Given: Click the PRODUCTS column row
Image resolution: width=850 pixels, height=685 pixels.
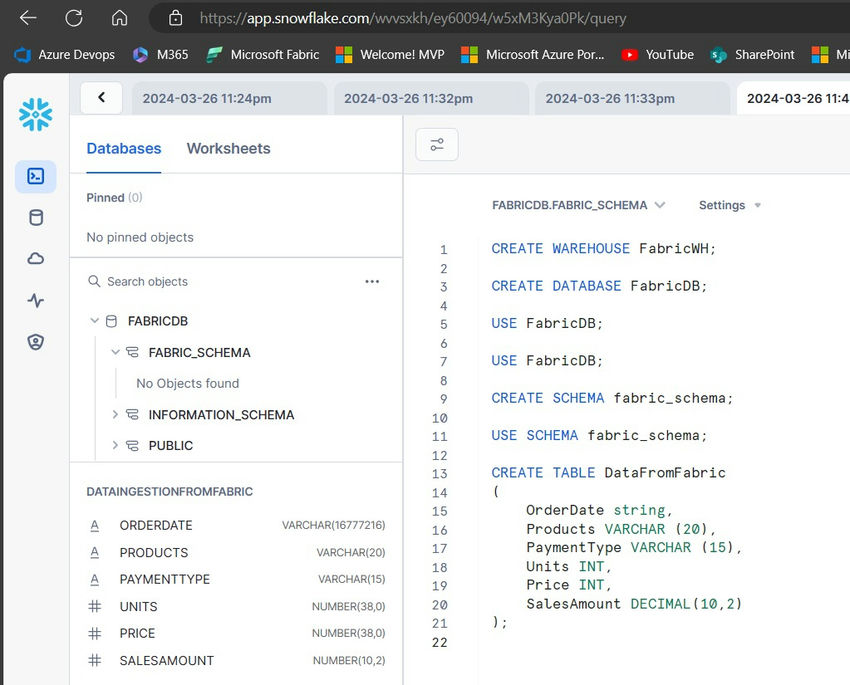Looking at the screenshot, I should tap(236, 552).
